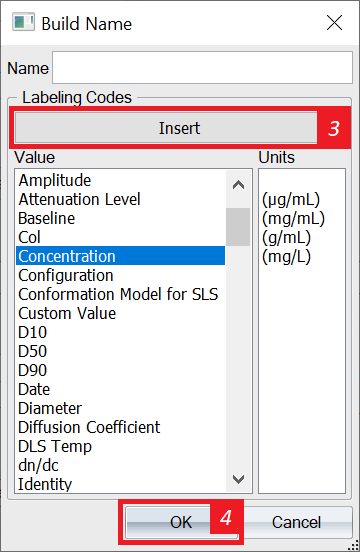Choose (mg/L) in the Units list
Image resolution: width=360 pixels, height=552 pixels.
[286, 256]
